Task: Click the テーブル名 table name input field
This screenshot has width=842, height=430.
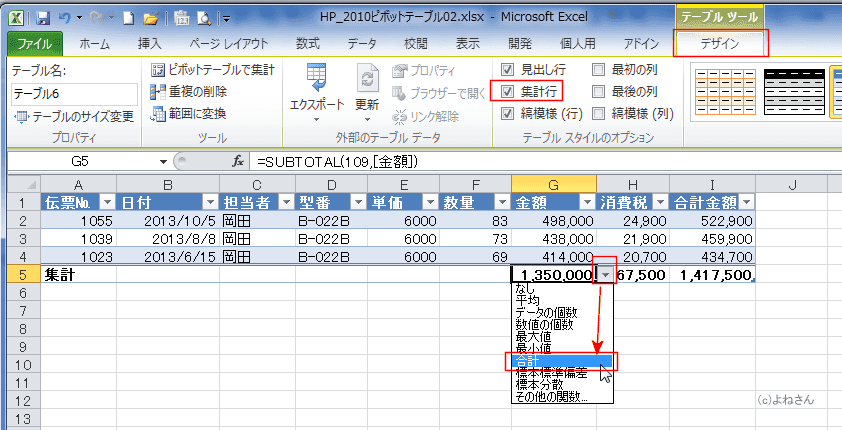Action: click(x=73, y=93)
